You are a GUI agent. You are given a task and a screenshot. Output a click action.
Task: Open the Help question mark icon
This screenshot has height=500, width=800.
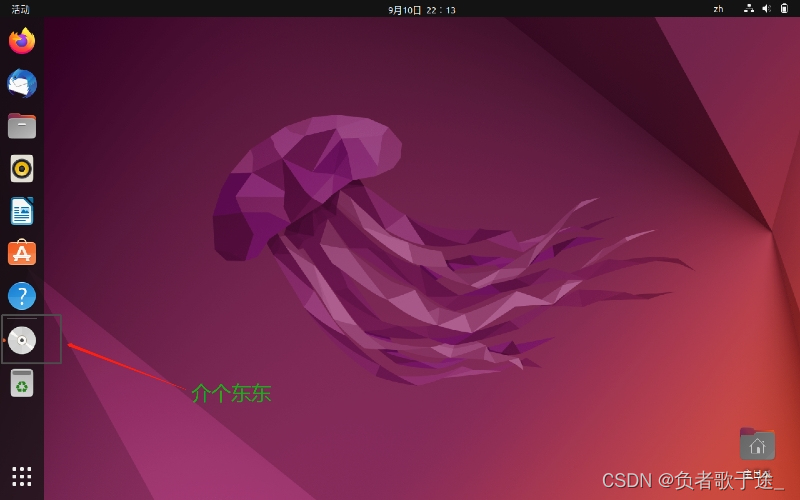pyautogui.click(x=22, y=296)
